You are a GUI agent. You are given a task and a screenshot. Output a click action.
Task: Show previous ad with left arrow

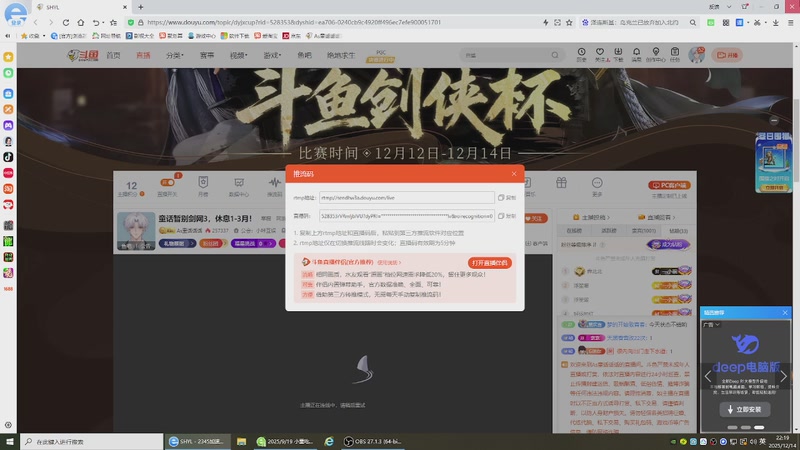(708, 377)
